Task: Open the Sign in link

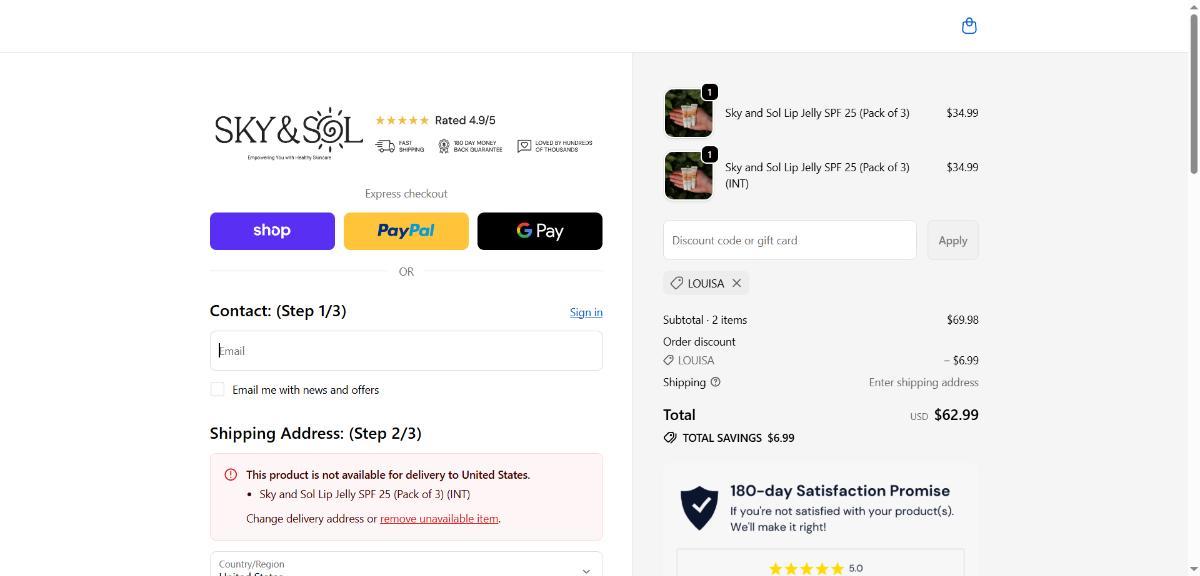Action: (x=586, y=312)
